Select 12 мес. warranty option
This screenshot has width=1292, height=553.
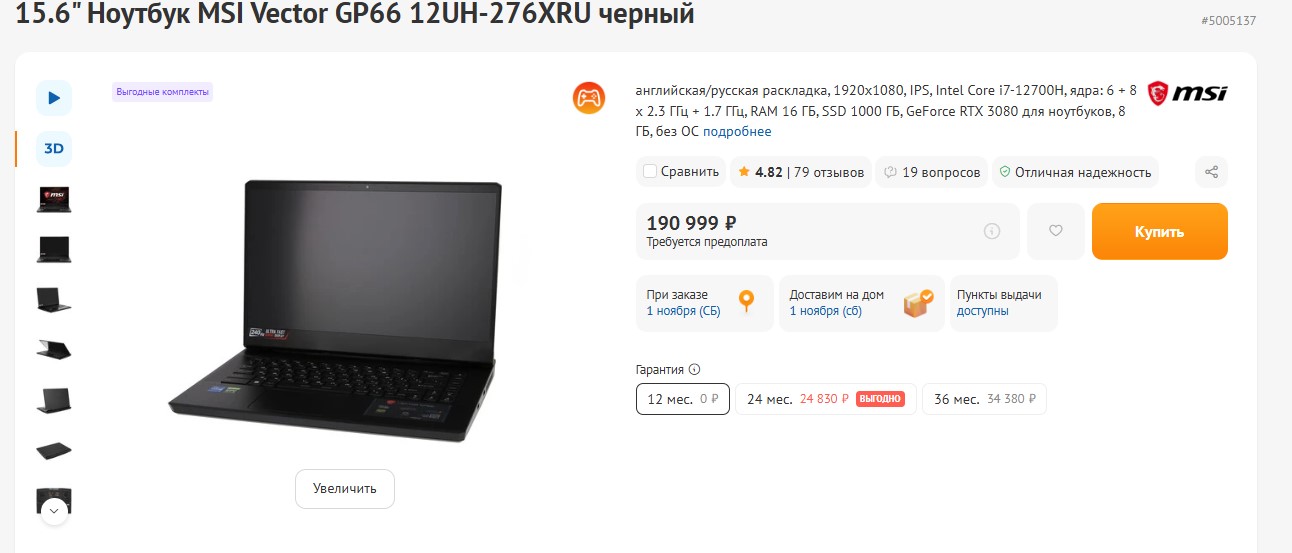[683, 399]
